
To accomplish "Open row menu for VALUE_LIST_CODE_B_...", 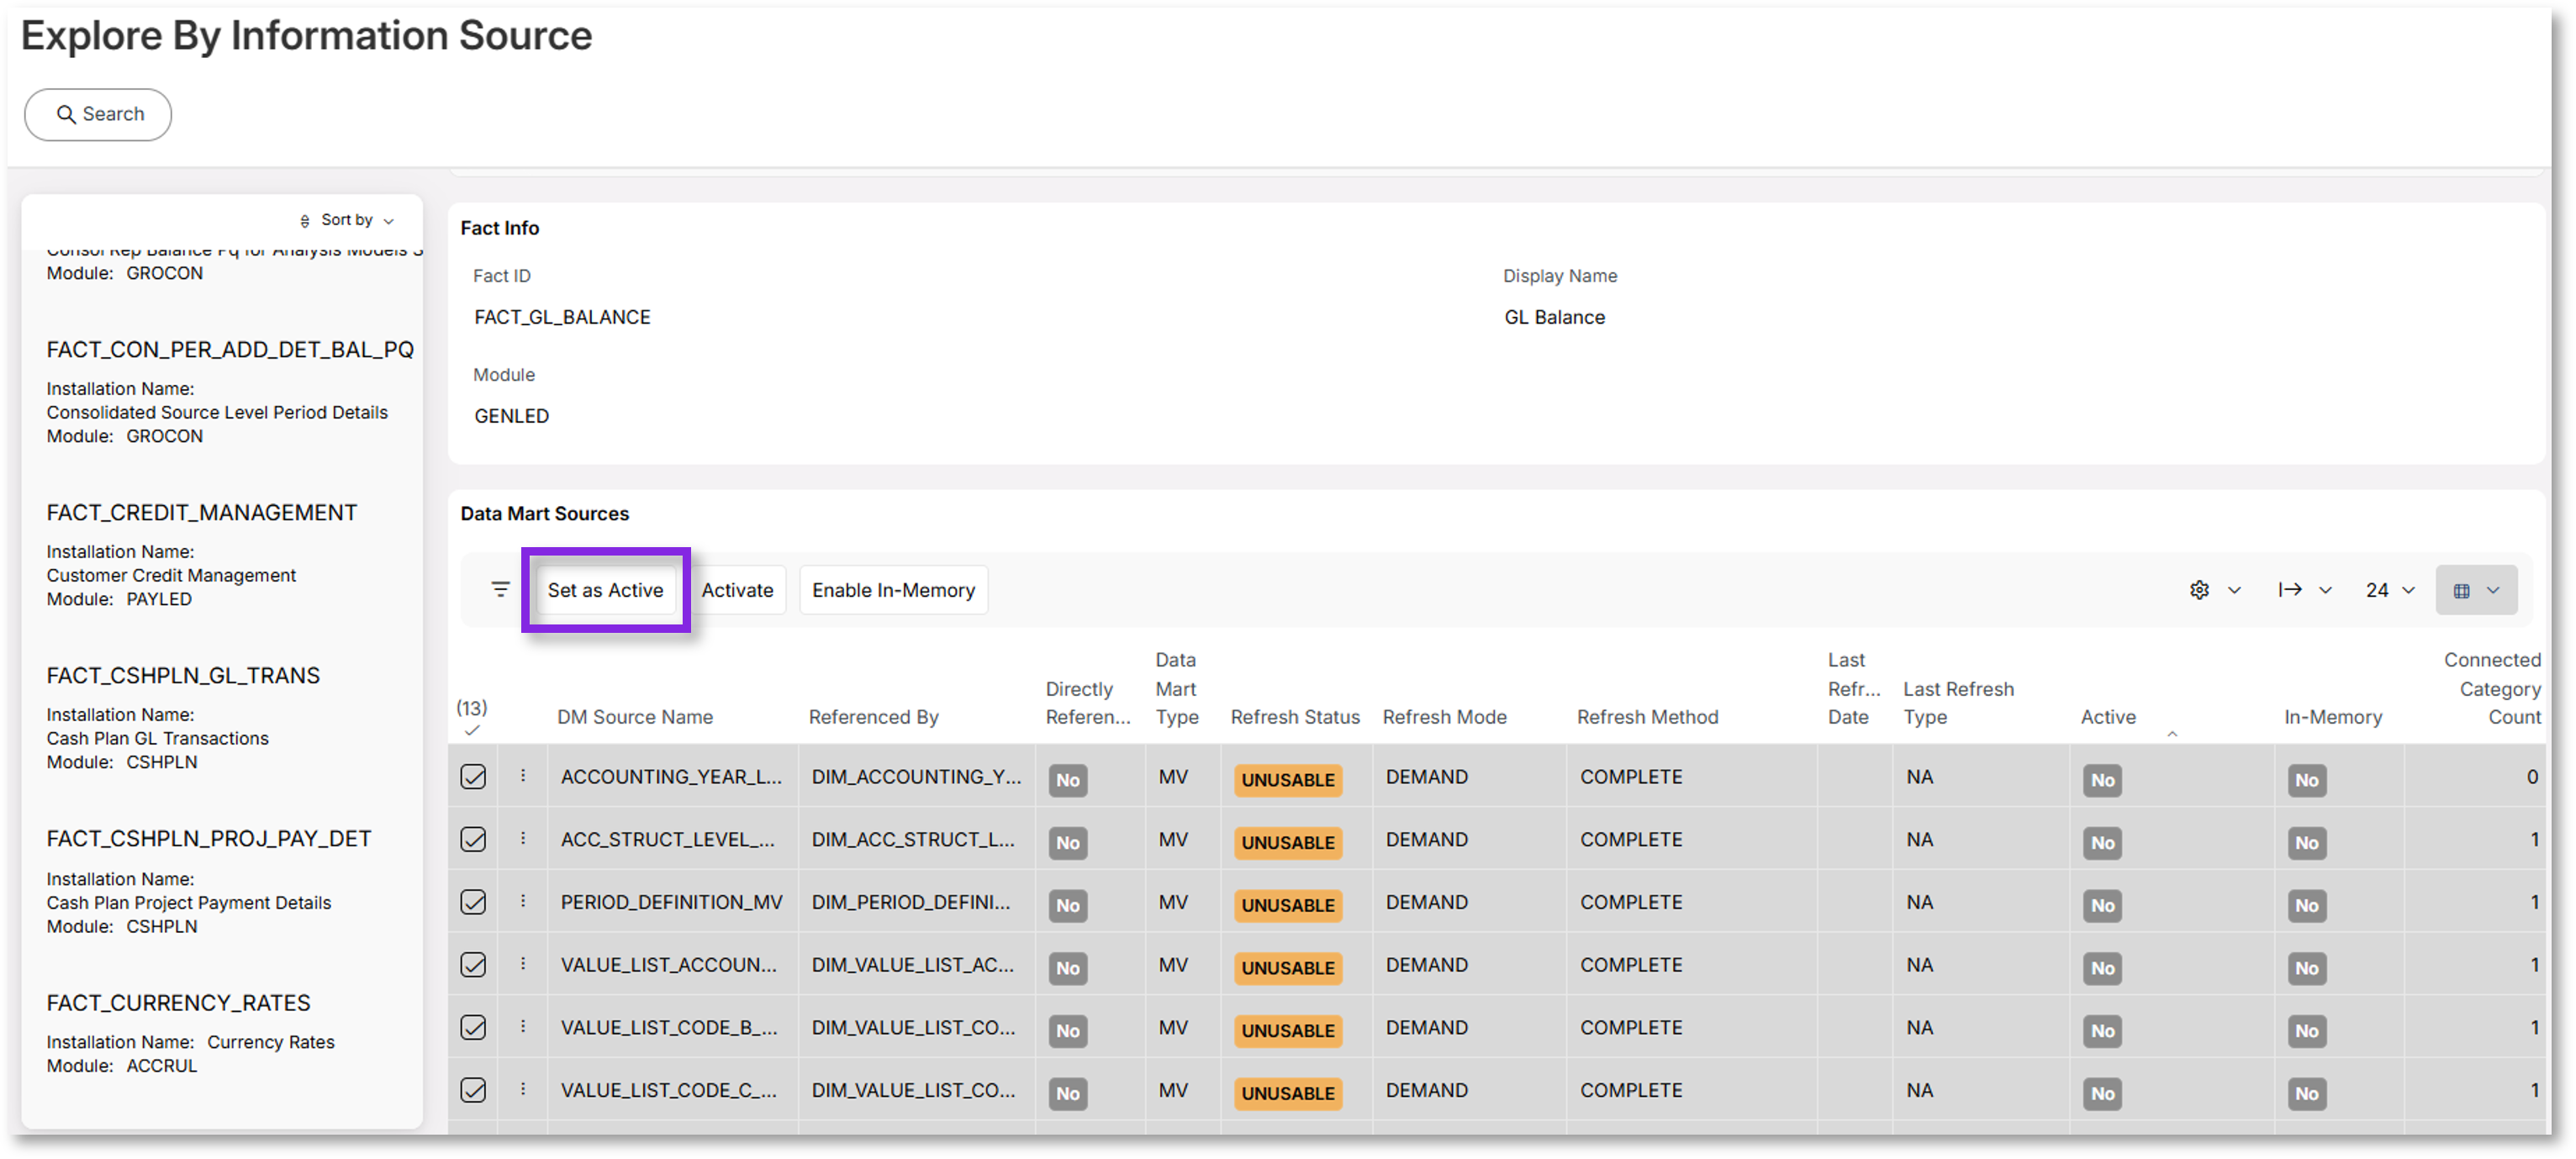I will point(523,1027).
